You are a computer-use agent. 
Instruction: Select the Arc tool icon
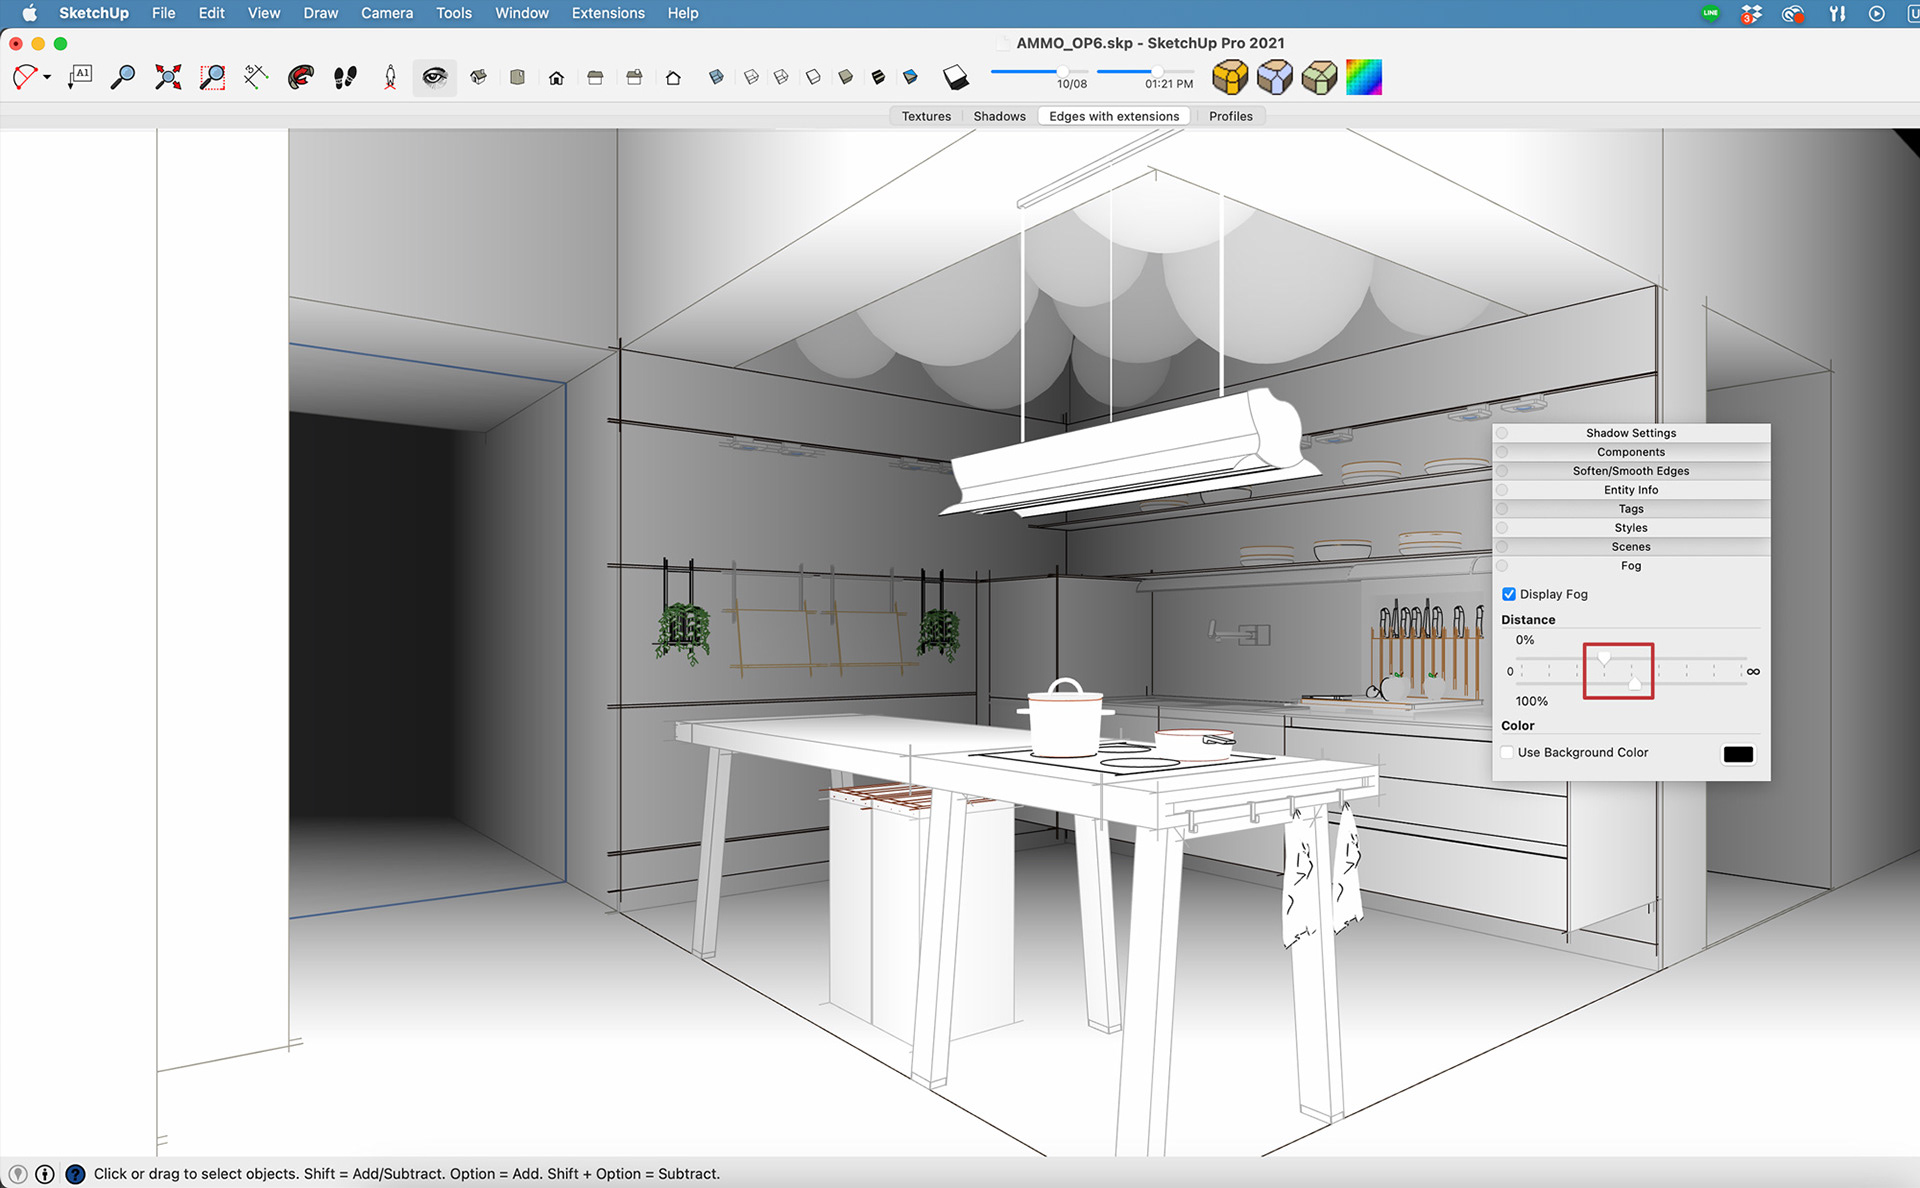tap(24, 77)
